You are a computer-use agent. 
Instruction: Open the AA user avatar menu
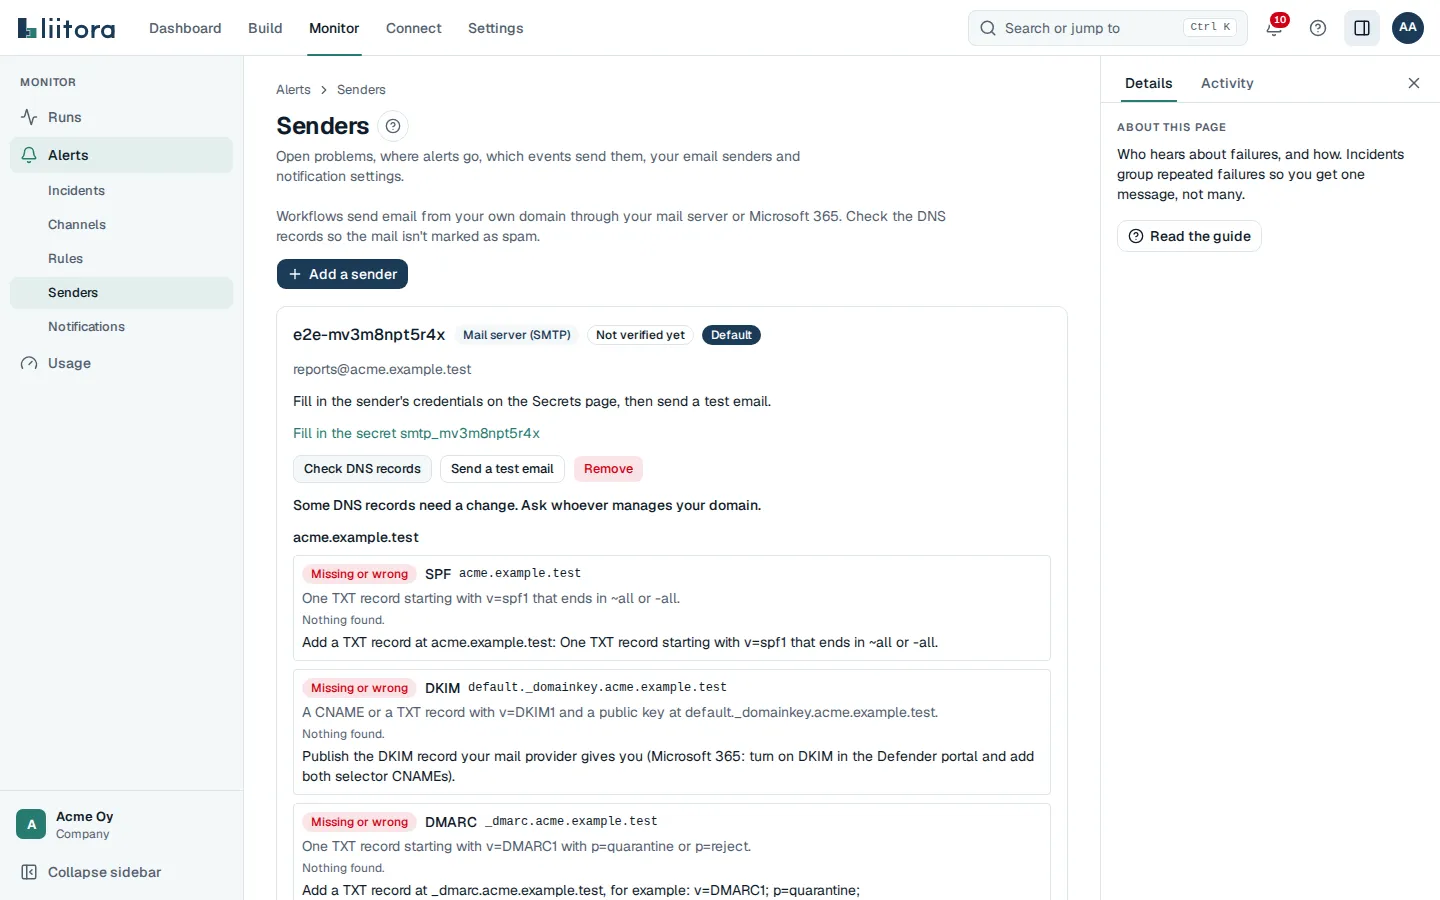[1408, 28]
